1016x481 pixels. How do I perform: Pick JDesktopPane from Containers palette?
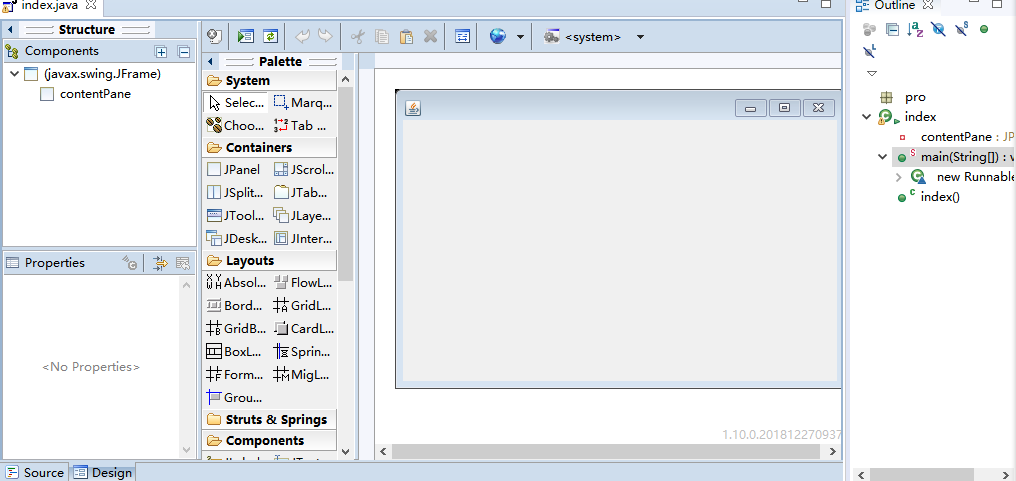[x=236, y=238]
